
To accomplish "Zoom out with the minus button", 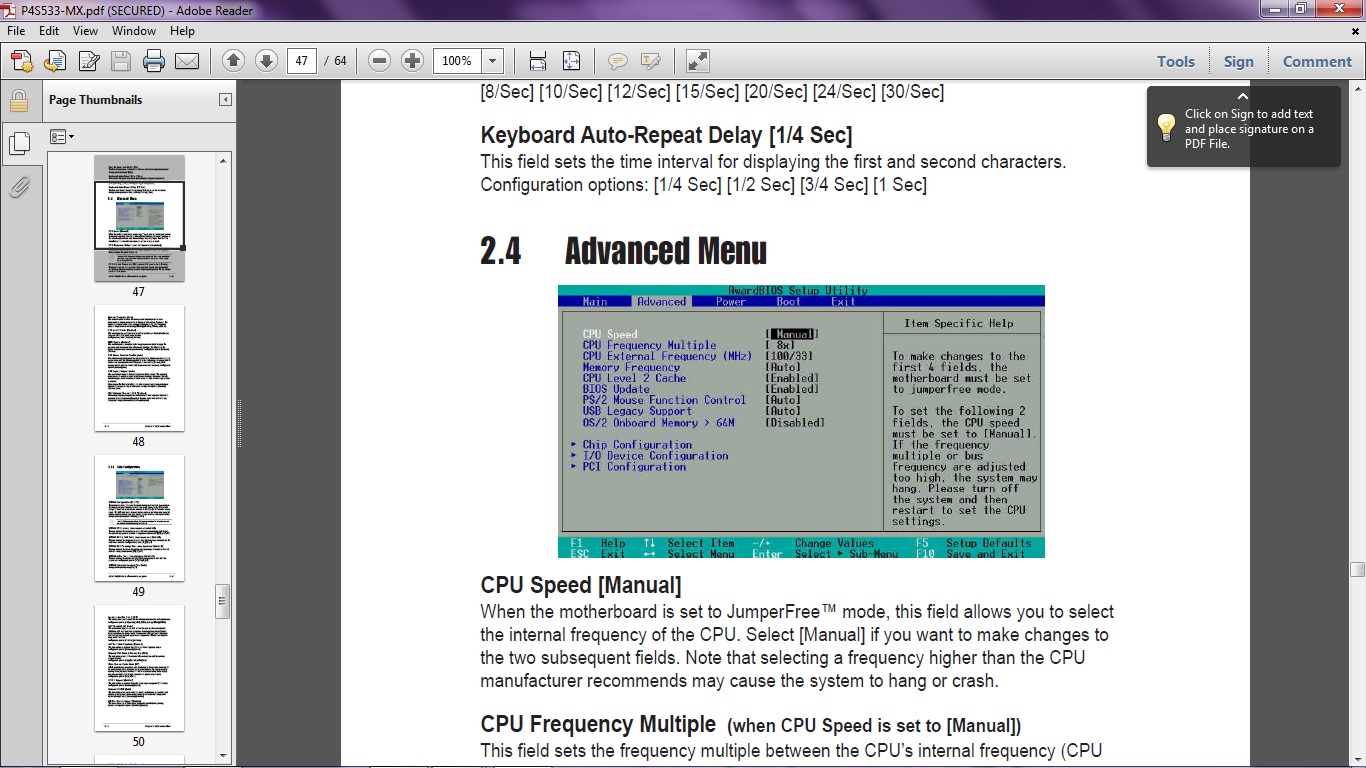I will pos(379,61).
